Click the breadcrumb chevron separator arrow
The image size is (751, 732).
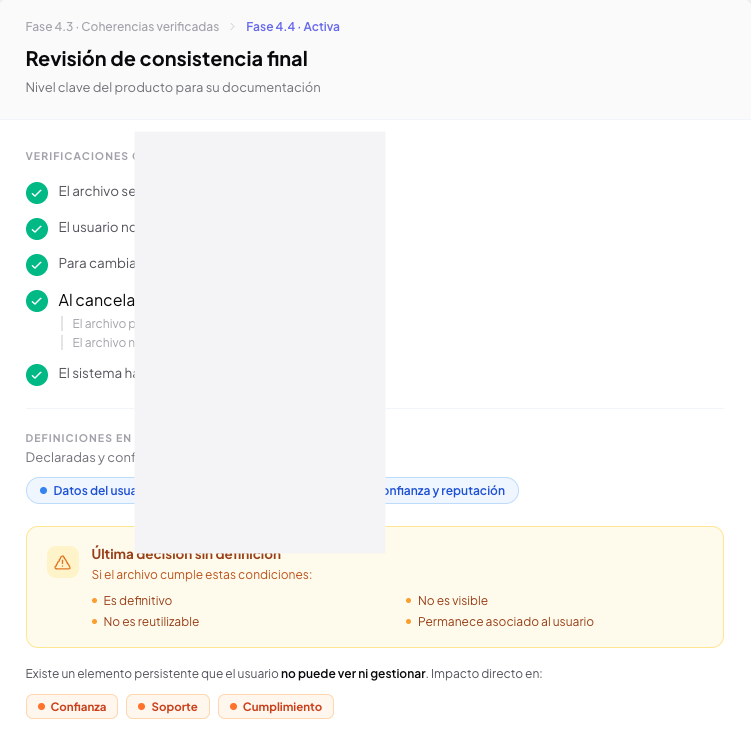(x=233, y=27)
